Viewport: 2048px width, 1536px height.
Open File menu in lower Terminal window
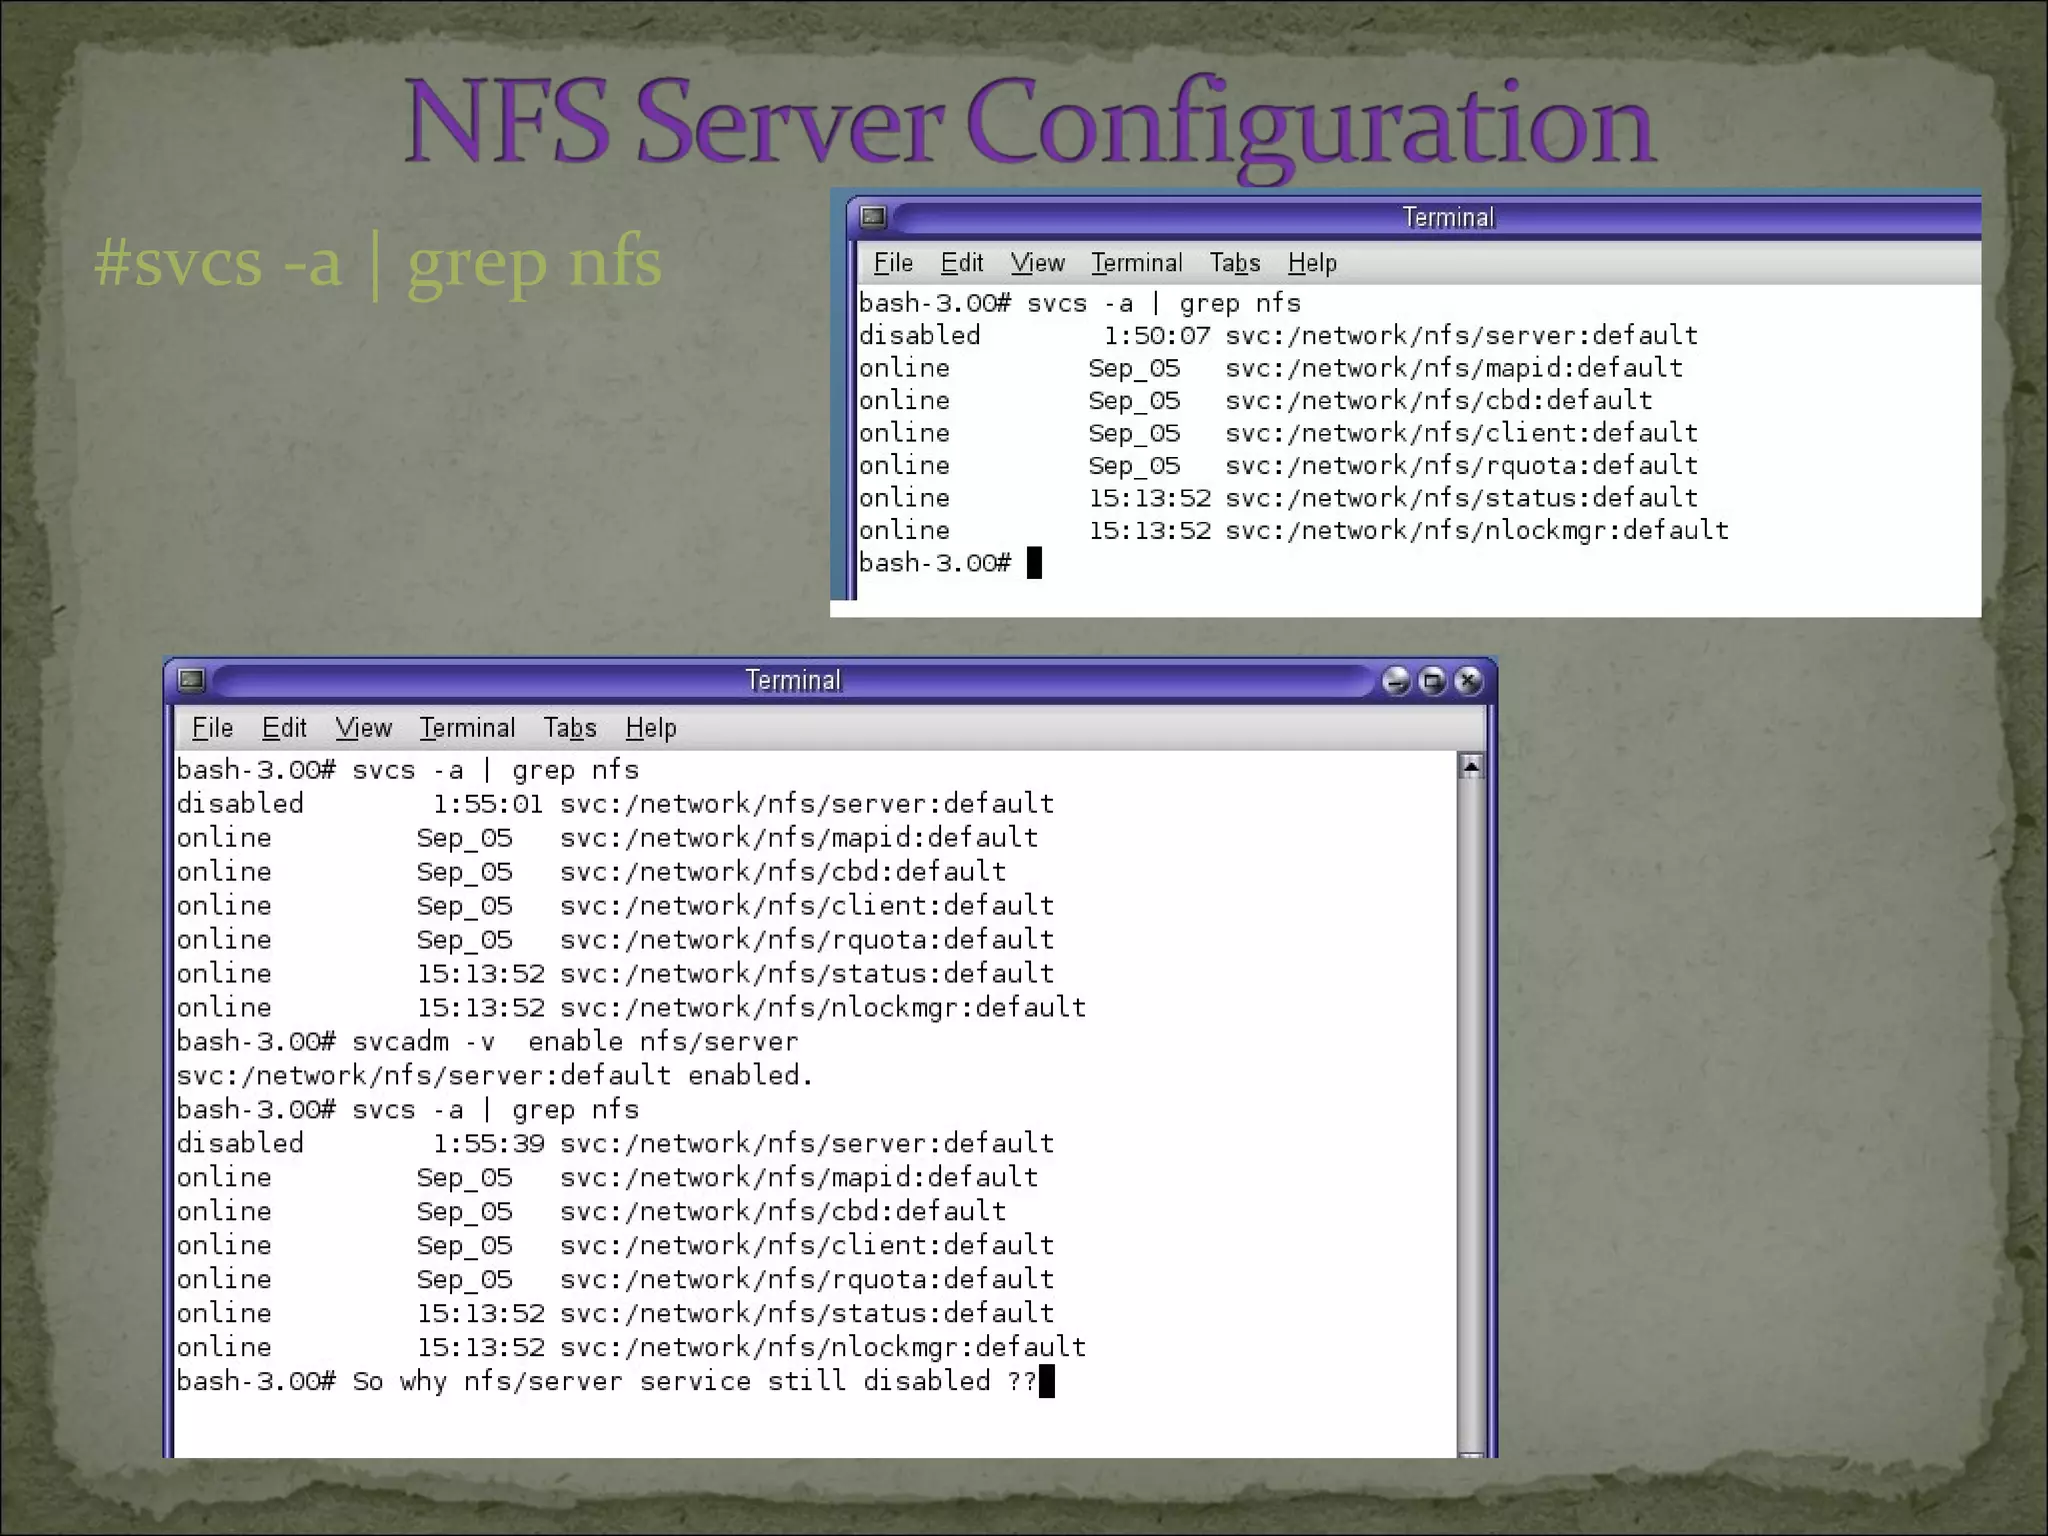point(212,728)
